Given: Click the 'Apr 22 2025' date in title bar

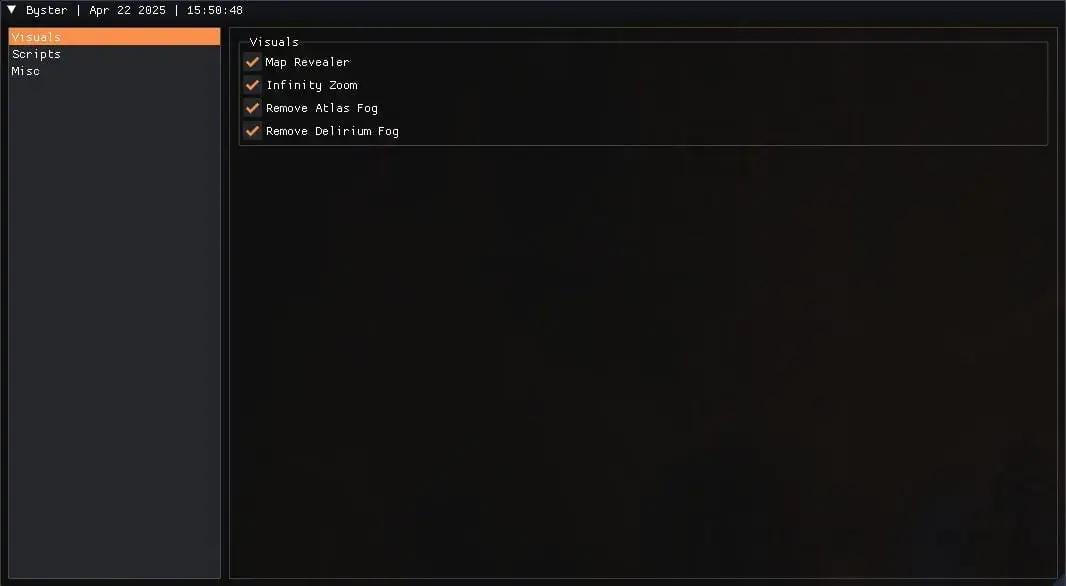Looking at the screenshot, I should [x=127, y=10].
